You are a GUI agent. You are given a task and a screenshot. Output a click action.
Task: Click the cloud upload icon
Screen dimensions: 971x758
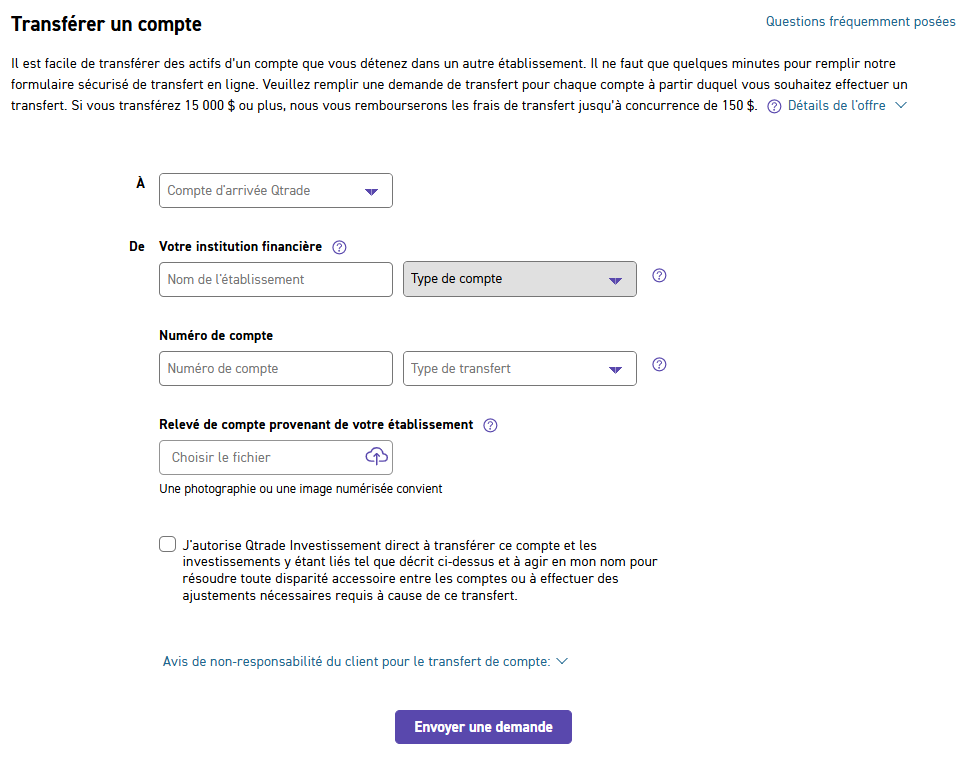(377, 457)
